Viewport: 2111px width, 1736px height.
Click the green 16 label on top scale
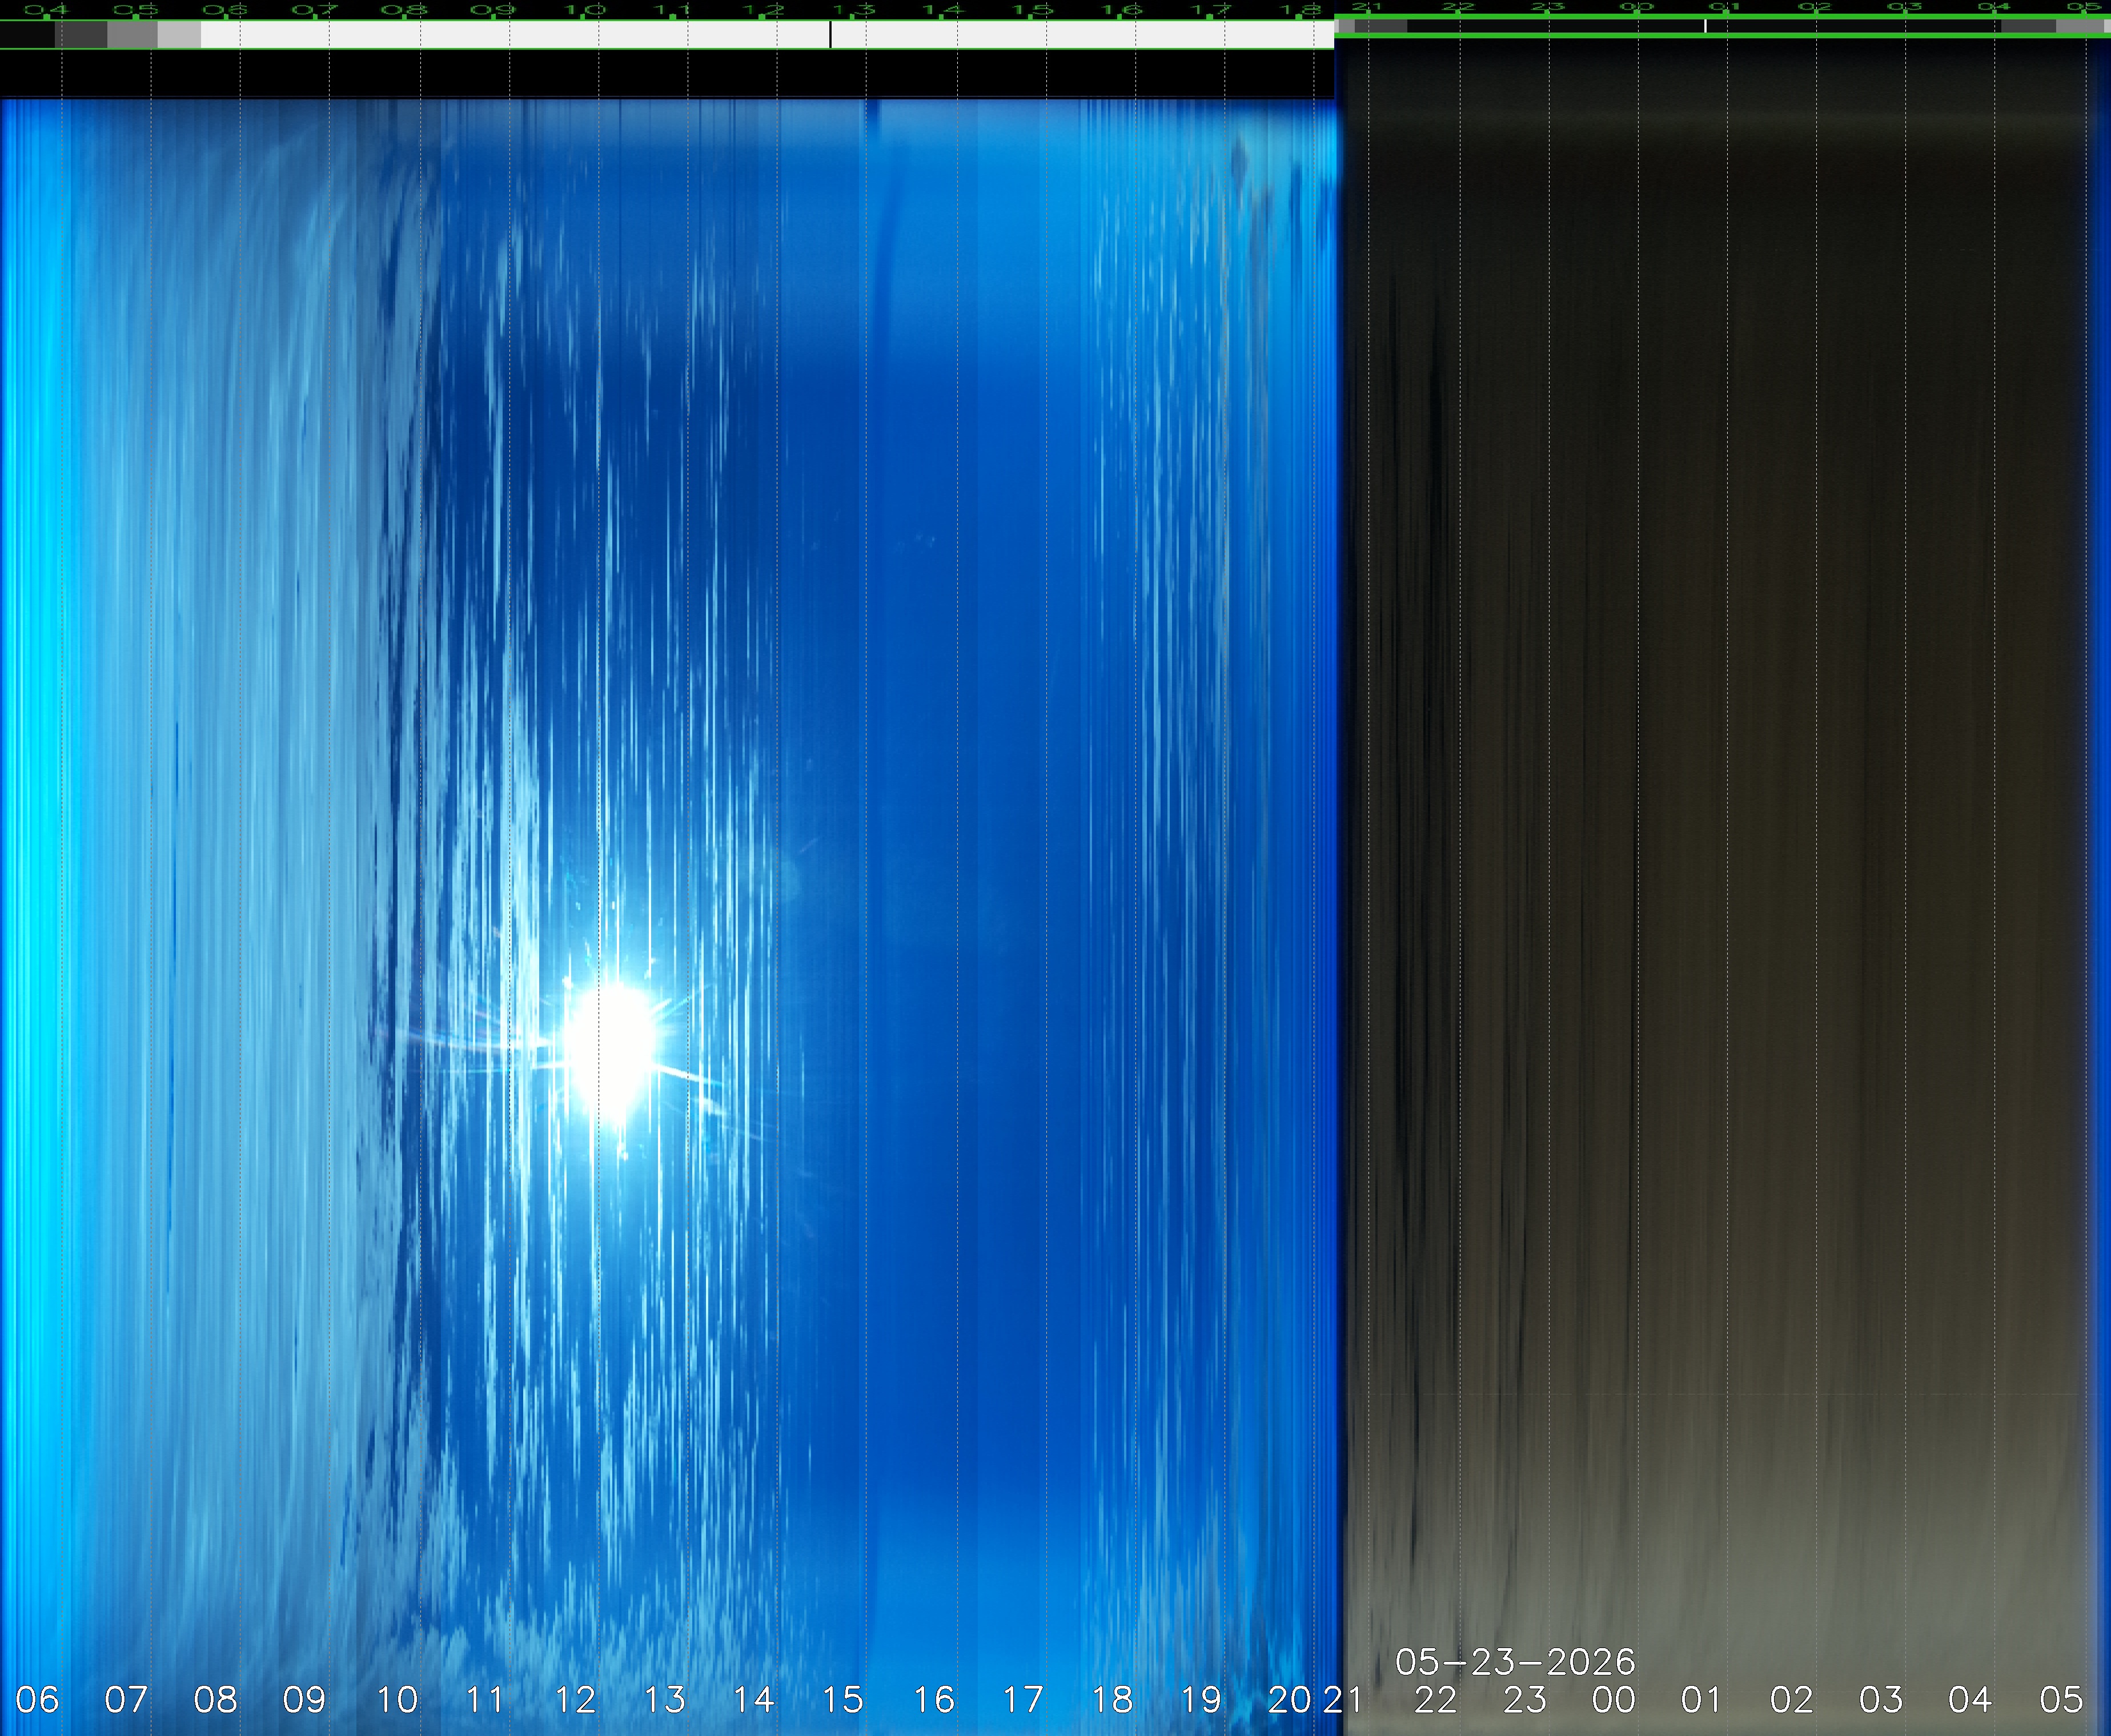click(x=1121, y=10)
